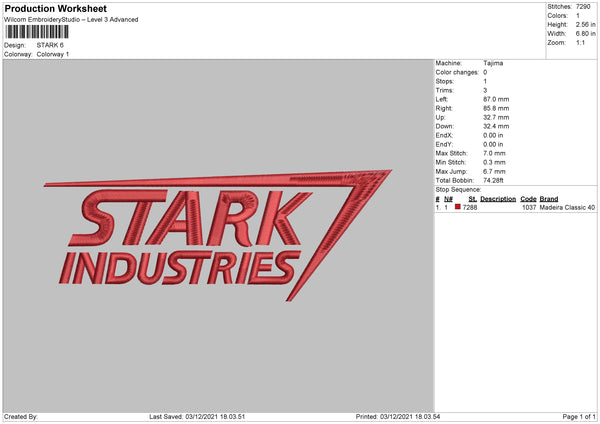Click the stitches value 7290

click(584, 7)
